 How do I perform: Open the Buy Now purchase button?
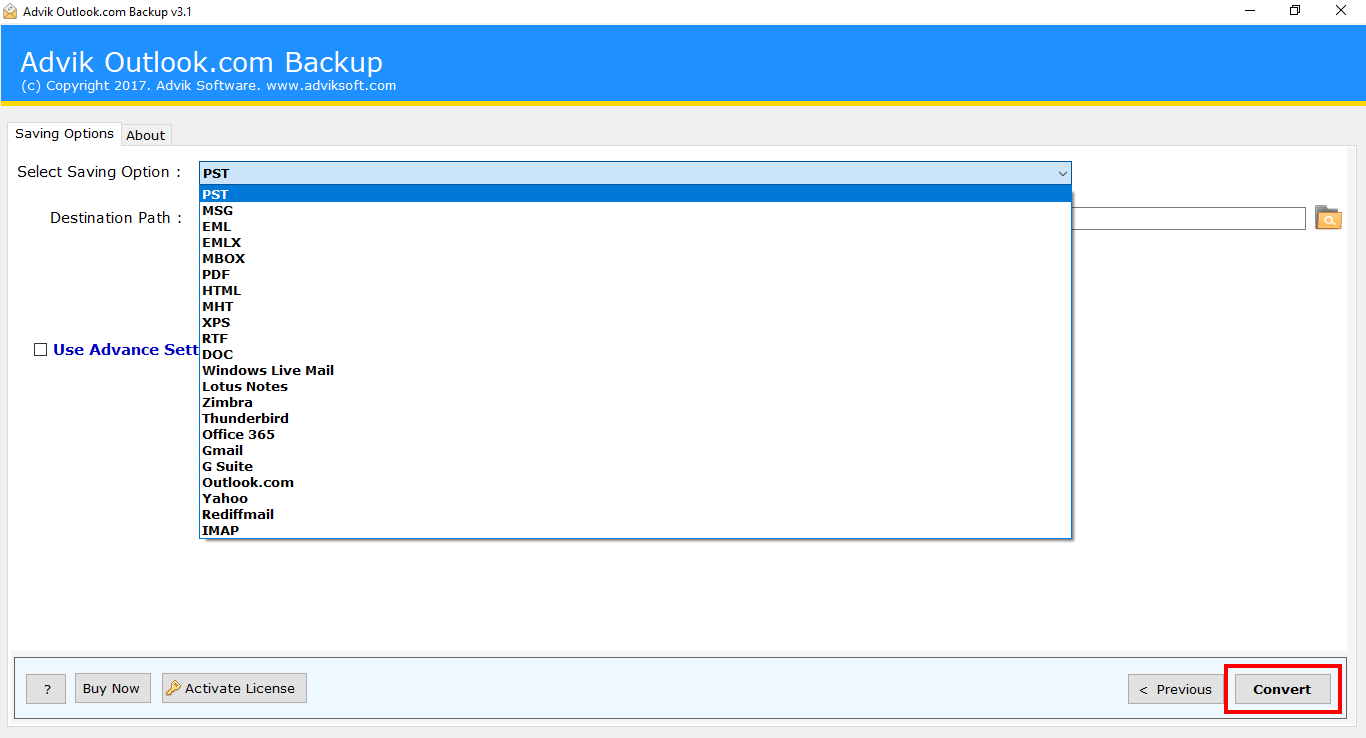coord(112,688)
